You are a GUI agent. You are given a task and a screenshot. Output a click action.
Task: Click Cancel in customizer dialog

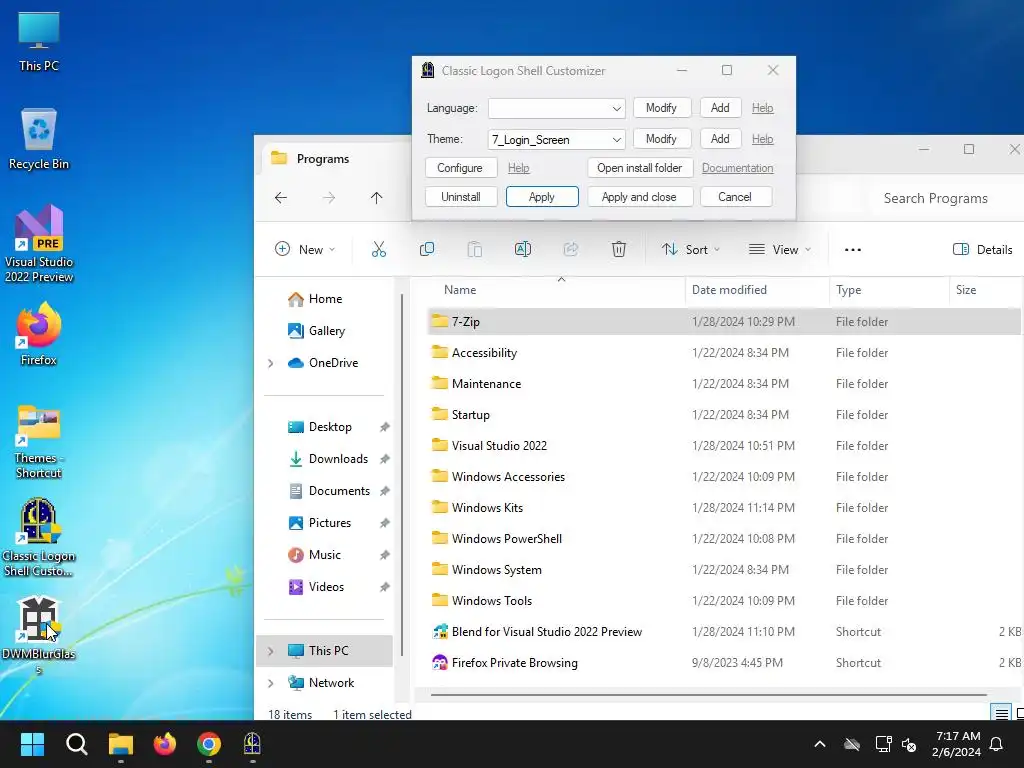pos(736,197)
